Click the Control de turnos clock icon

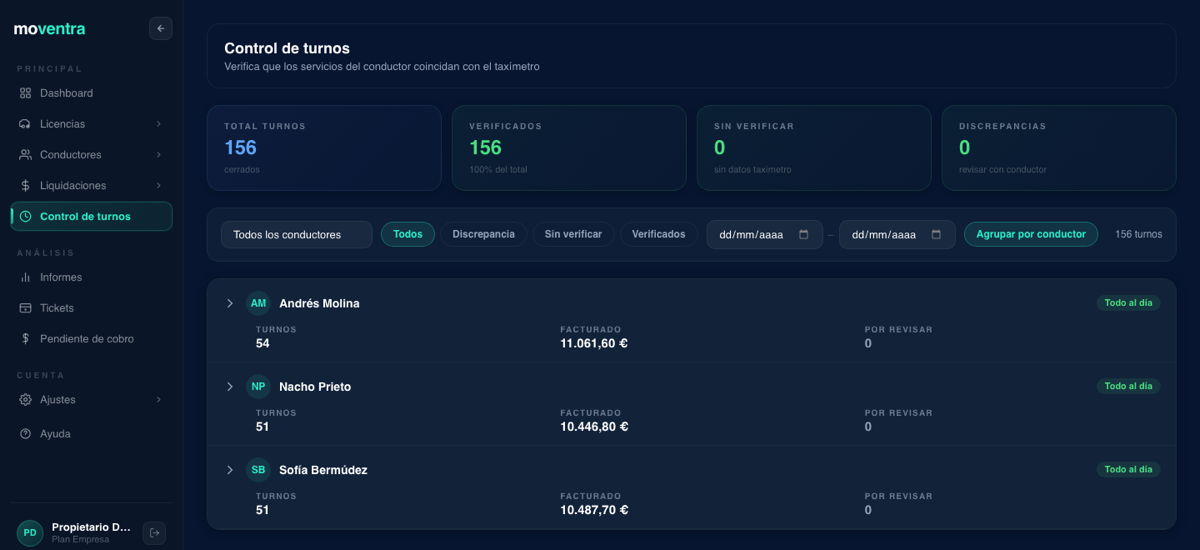25,216
